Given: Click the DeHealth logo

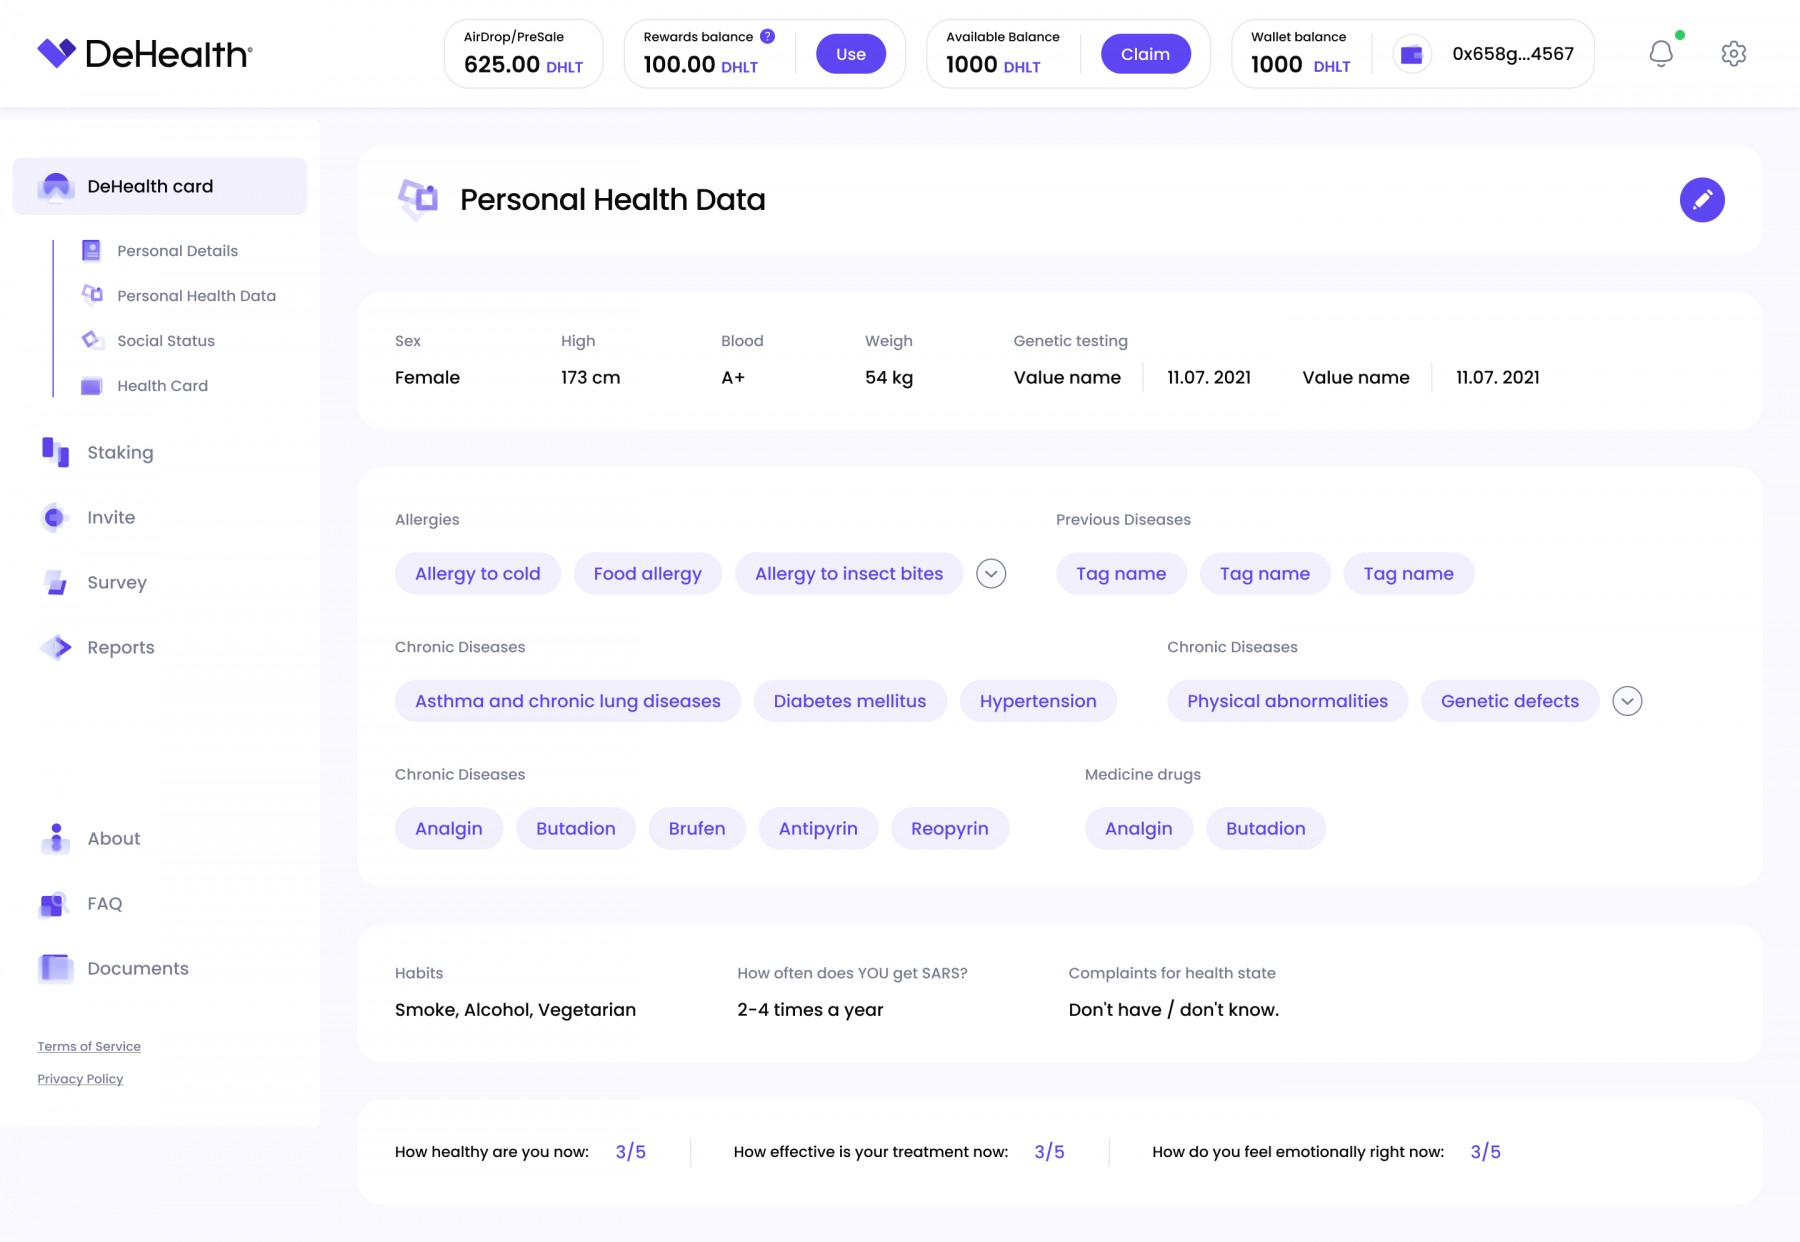Looking at the screenshot, I should [x=145, y=54].
